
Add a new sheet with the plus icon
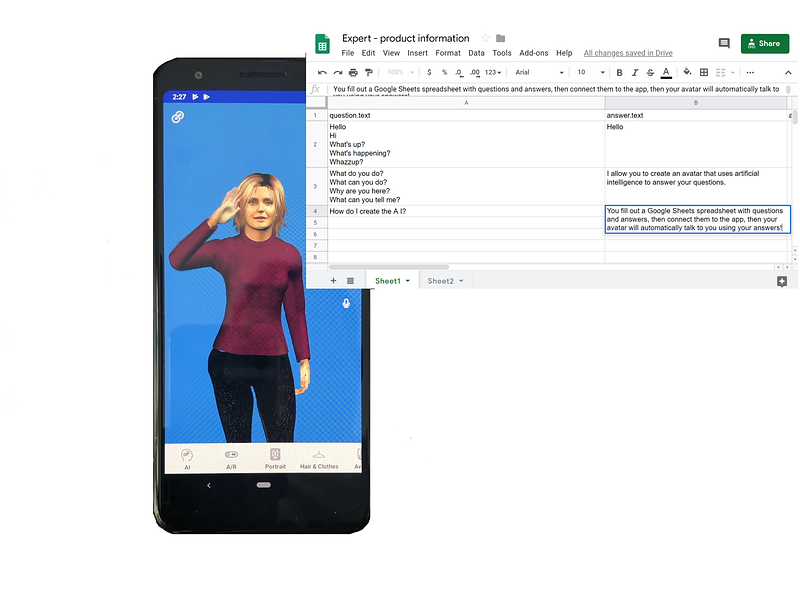point(333,281)
